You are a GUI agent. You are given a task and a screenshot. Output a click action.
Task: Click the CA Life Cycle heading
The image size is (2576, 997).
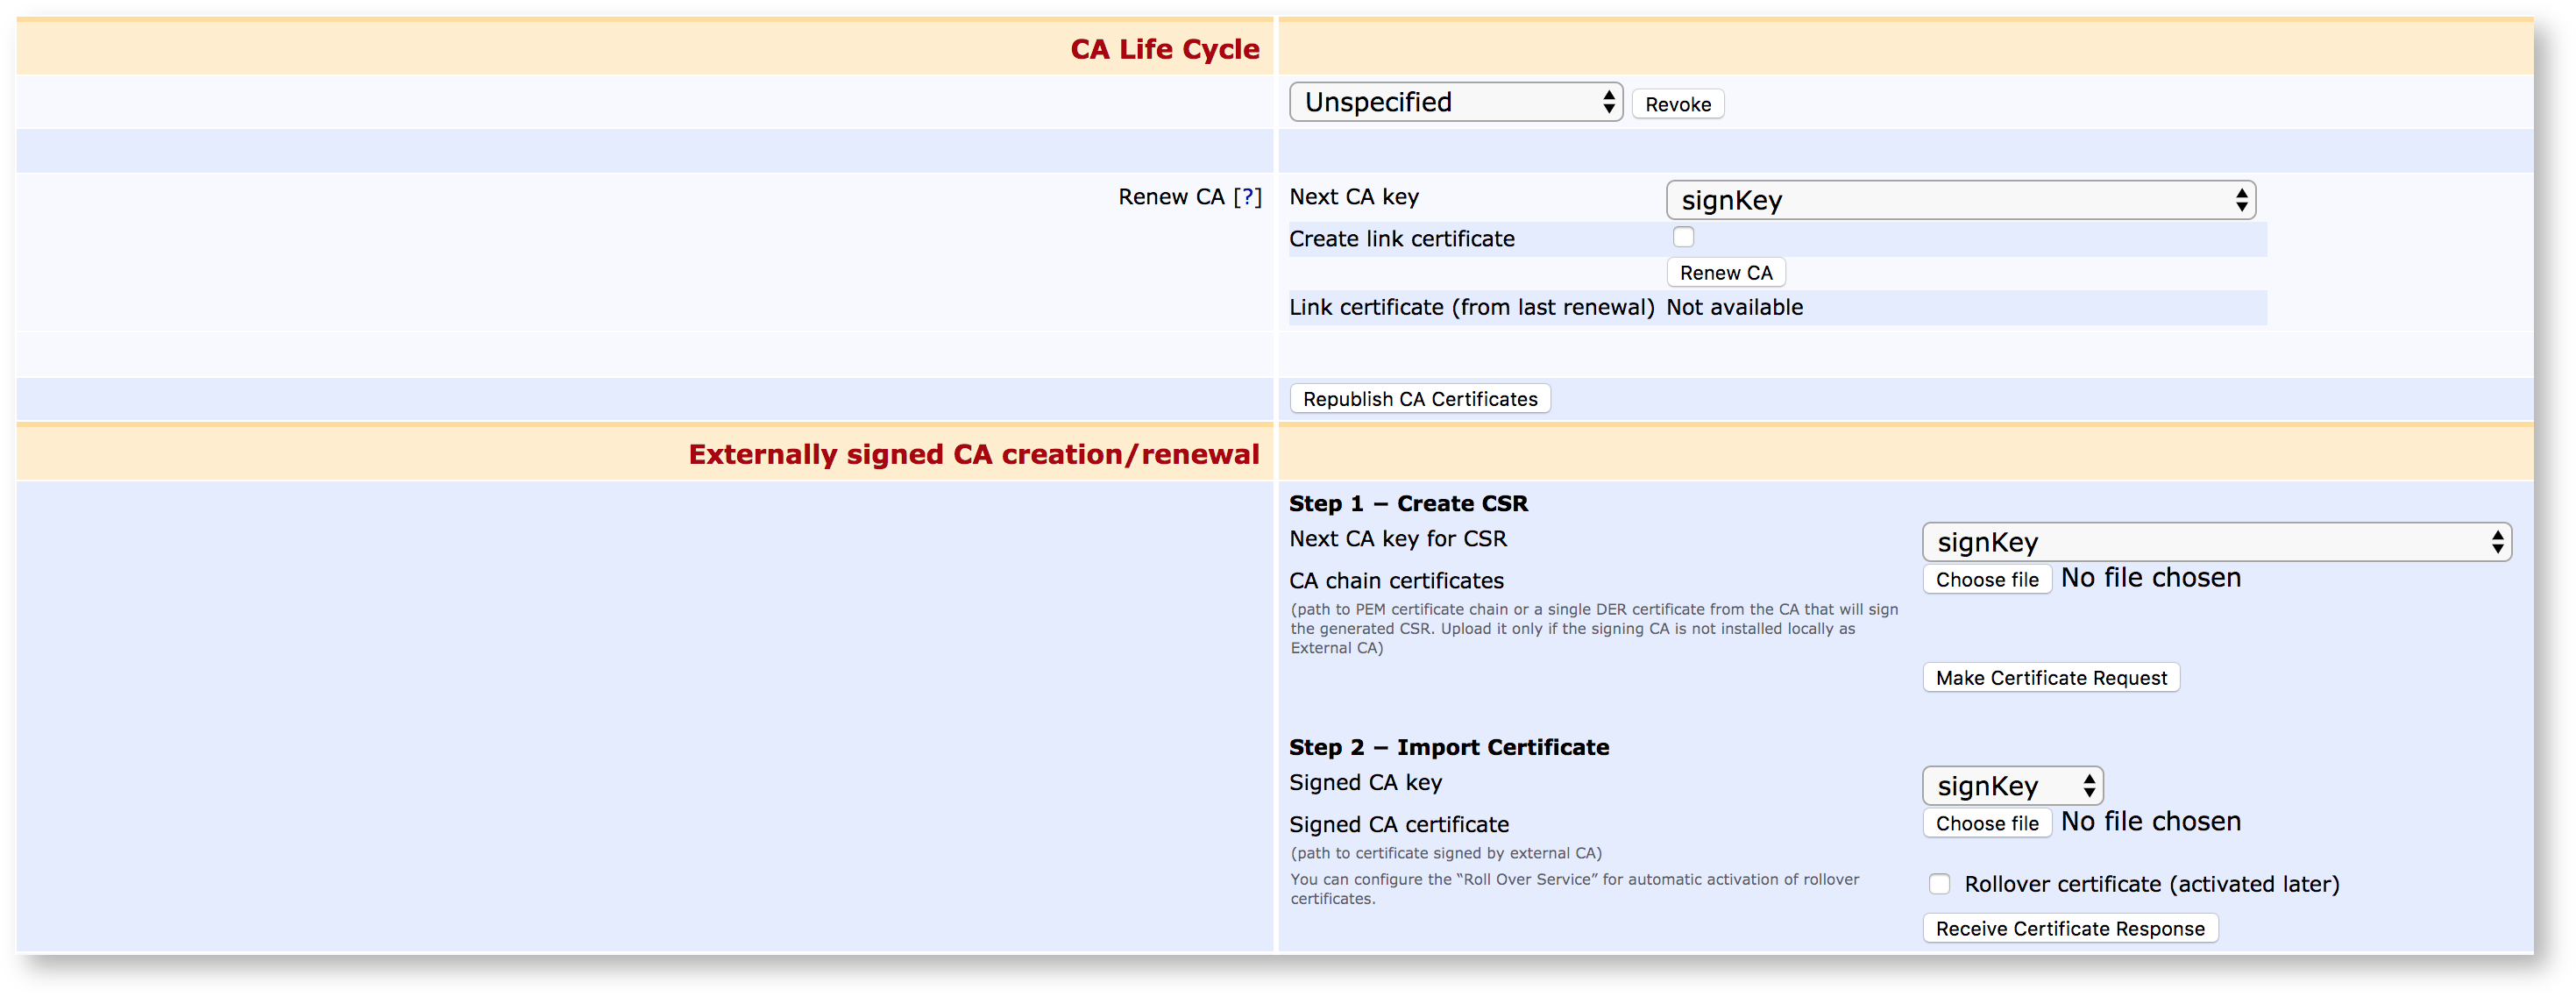(1164, 49)
